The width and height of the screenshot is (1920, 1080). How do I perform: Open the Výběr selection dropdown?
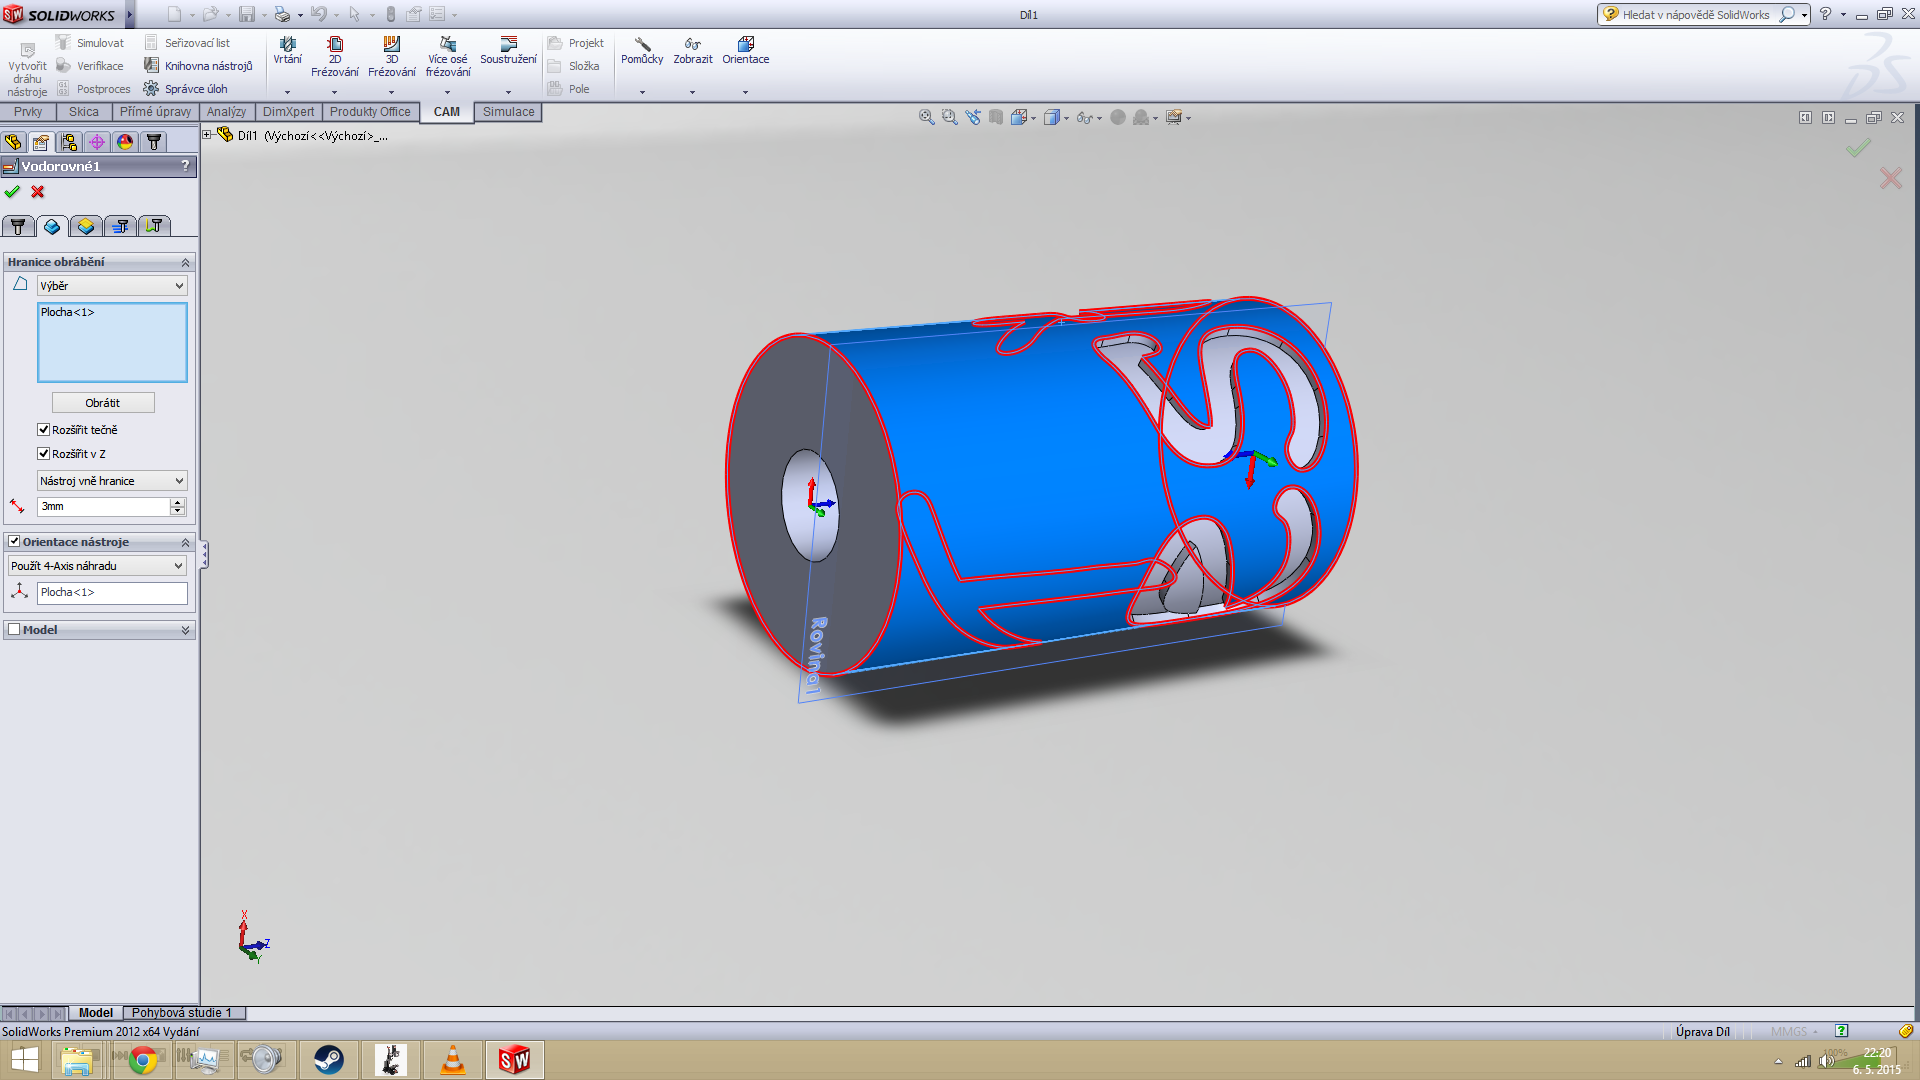coord(112,286)
